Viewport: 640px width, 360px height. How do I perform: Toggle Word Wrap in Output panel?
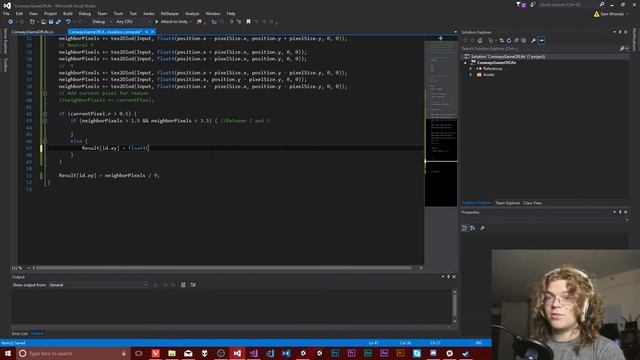[193, 285]
